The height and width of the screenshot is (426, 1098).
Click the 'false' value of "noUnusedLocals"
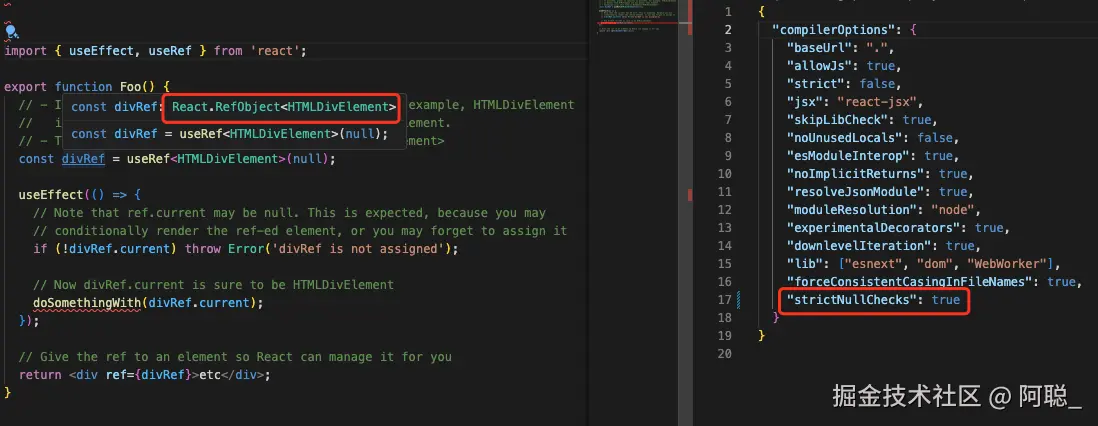click(936, 138)
